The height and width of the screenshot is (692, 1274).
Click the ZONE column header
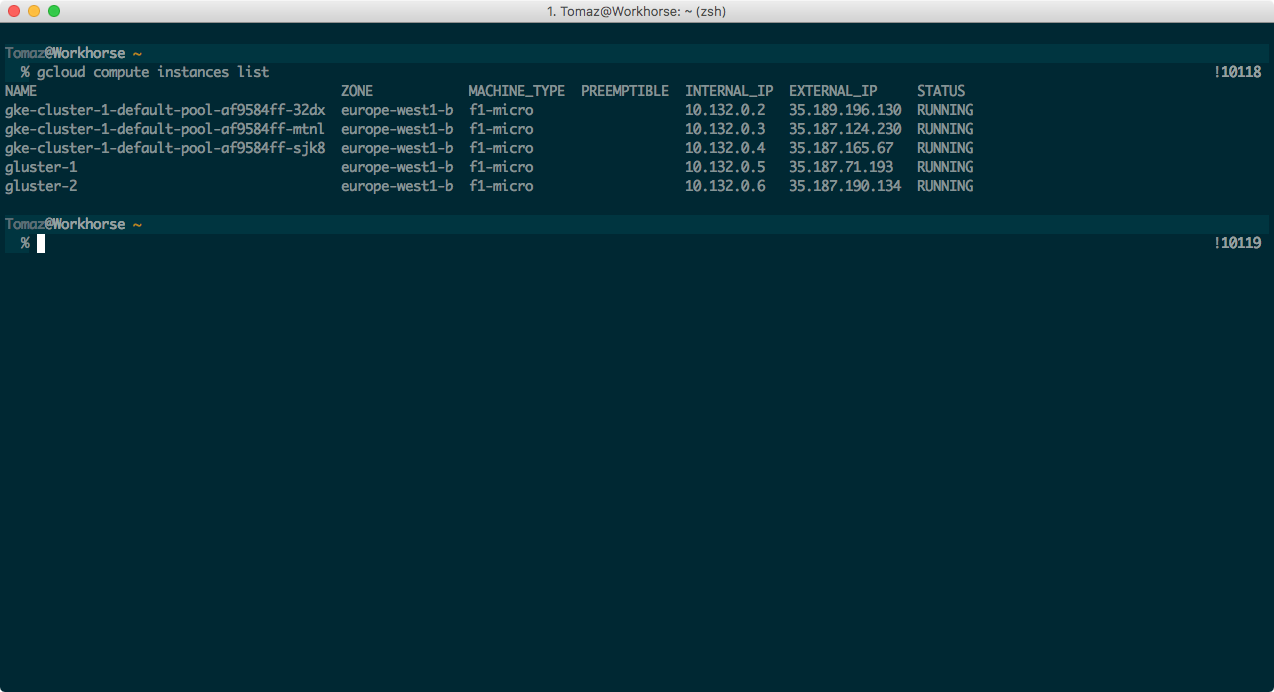357,91
